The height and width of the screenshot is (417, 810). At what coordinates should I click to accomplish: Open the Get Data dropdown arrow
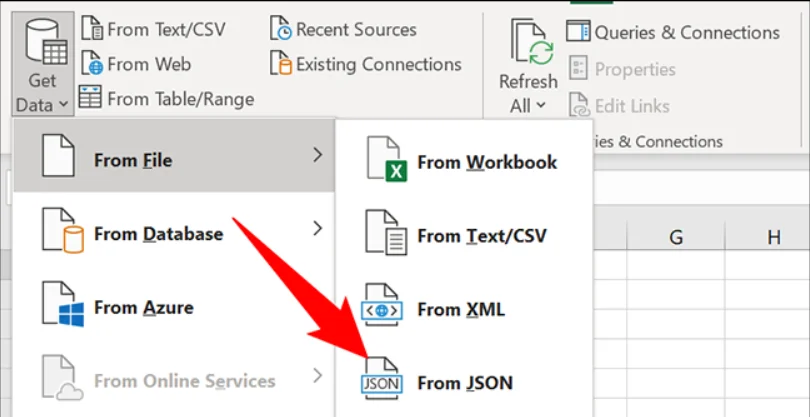coord(62,104)
